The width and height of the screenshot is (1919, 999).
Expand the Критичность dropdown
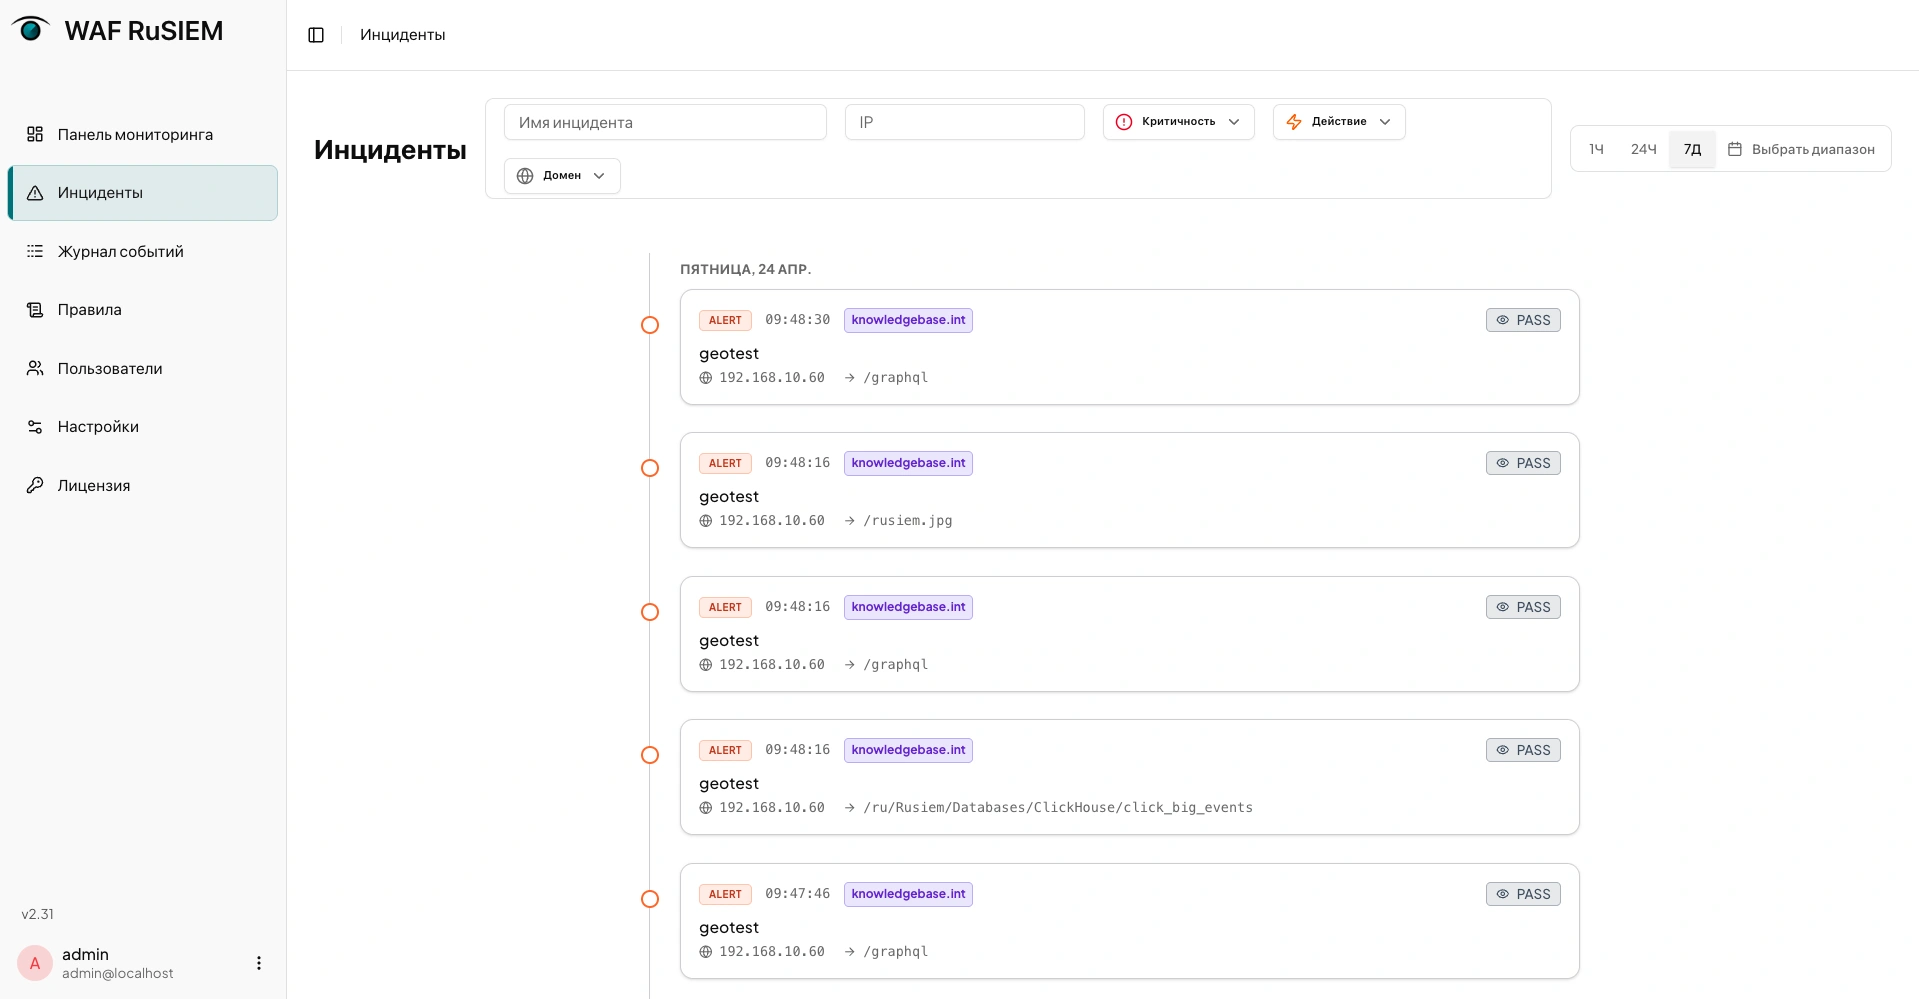(x=1179, y=122)
